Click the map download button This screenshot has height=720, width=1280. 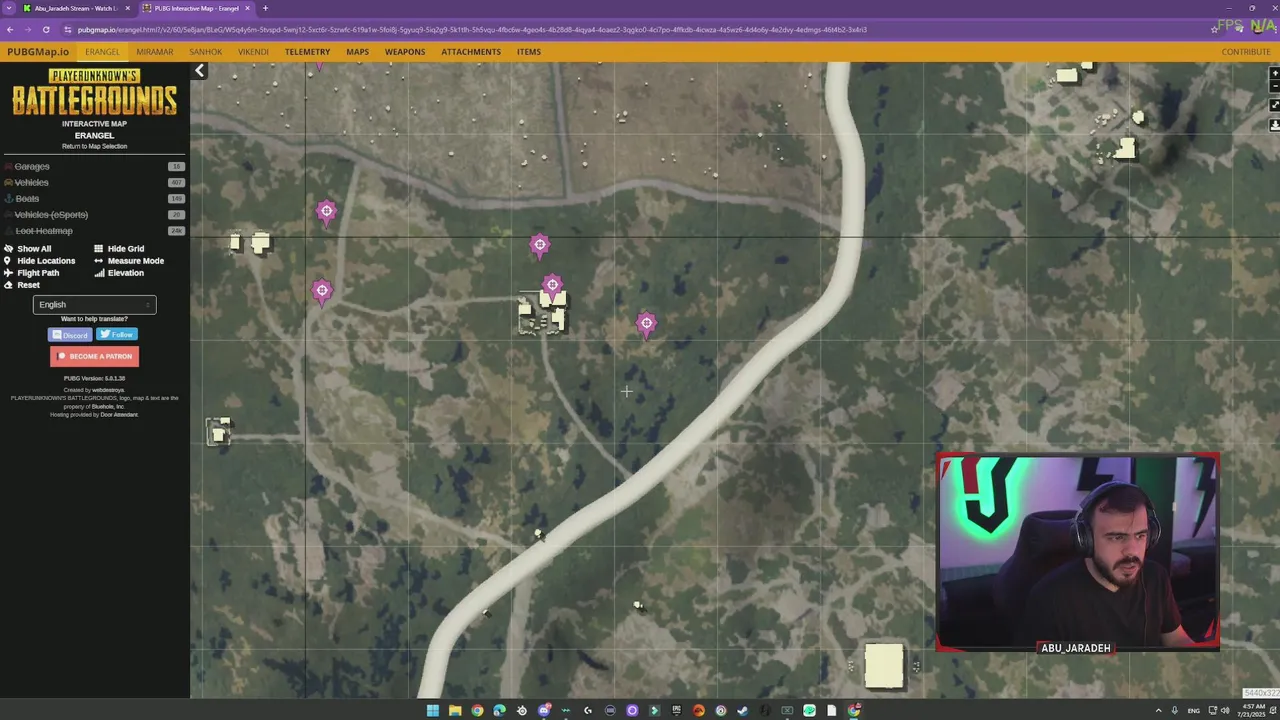[x=1274, y=125]
